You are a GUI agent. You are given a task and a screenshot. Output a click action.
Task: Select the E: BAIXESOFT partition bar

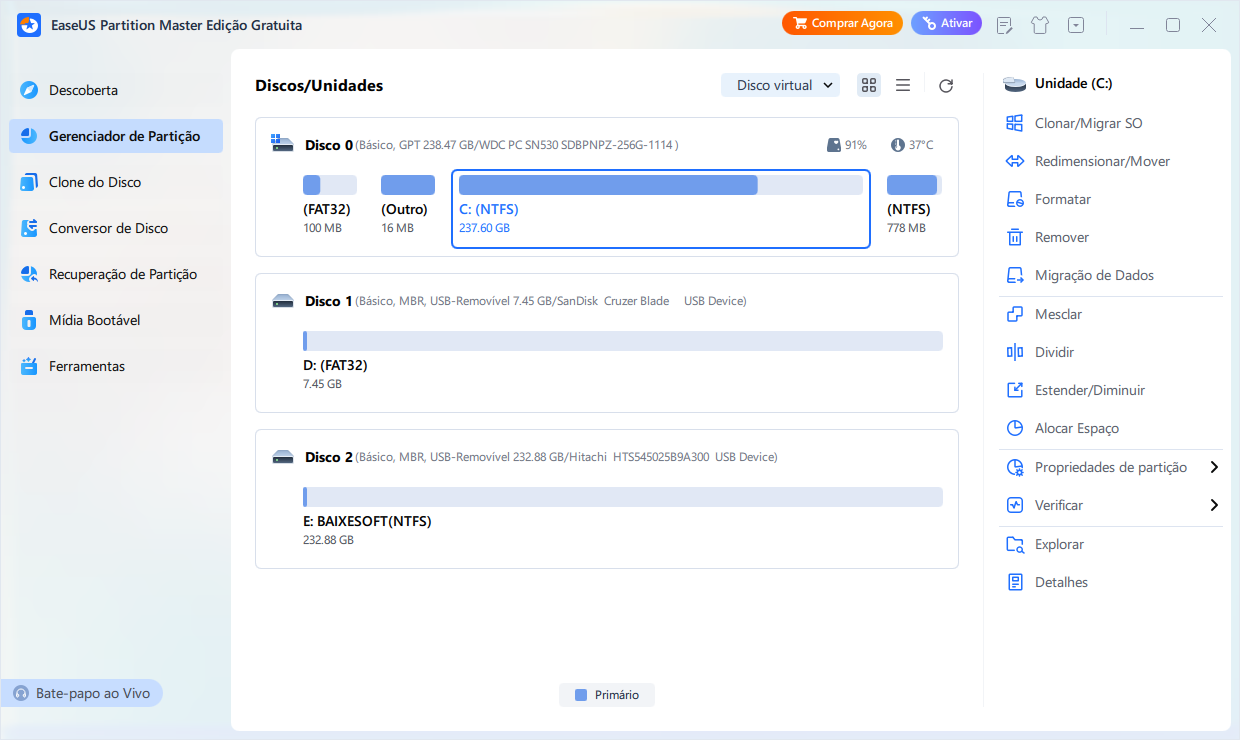622,497
